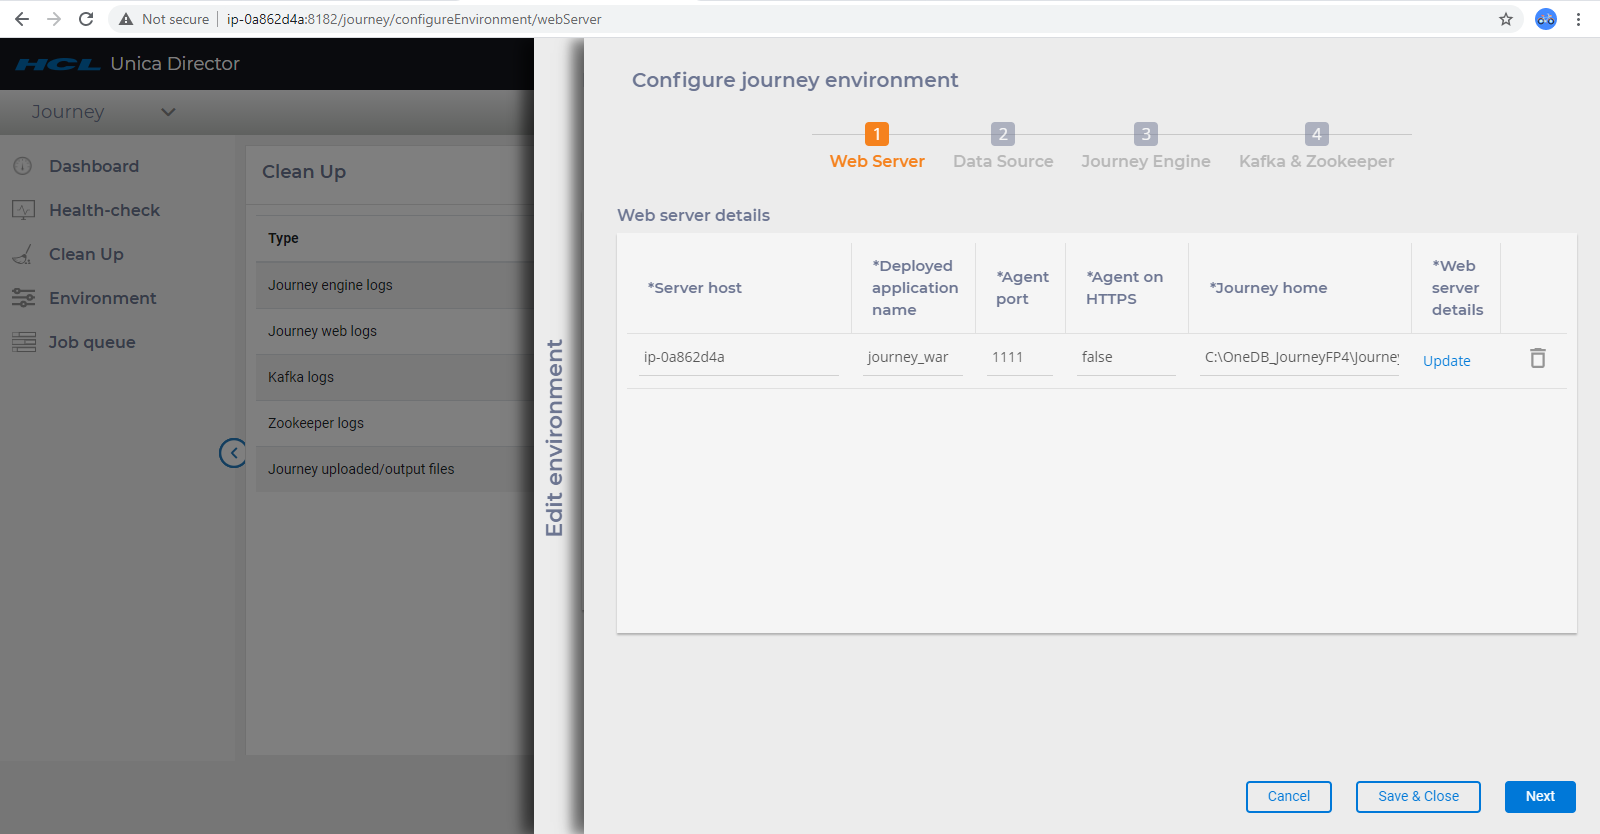Cancel the environment configuration

[x=1288, y=797]
